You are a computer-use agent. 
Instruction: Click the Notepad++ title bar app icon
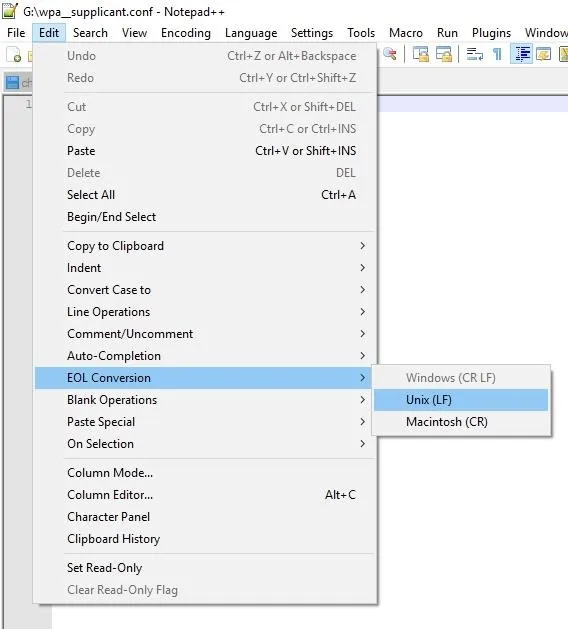pos(10,11)
